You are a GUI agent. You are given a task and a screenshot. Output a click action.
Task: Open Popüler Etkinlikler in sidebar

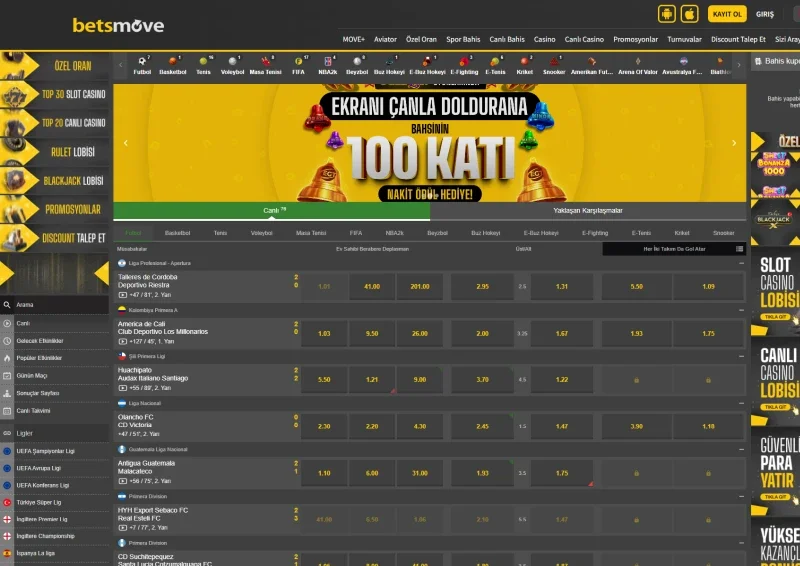[x=39, y=358]
